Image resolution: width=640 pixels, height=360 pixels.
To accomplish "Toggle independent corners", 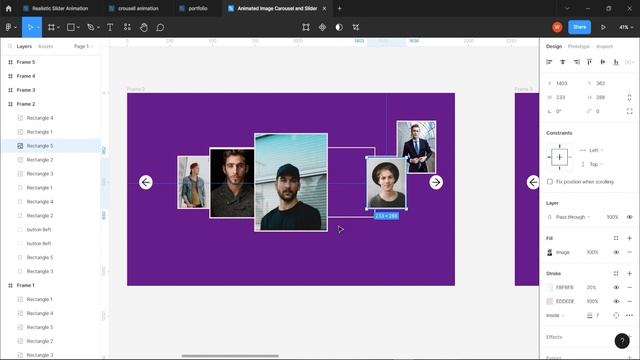I will point(629,111).
